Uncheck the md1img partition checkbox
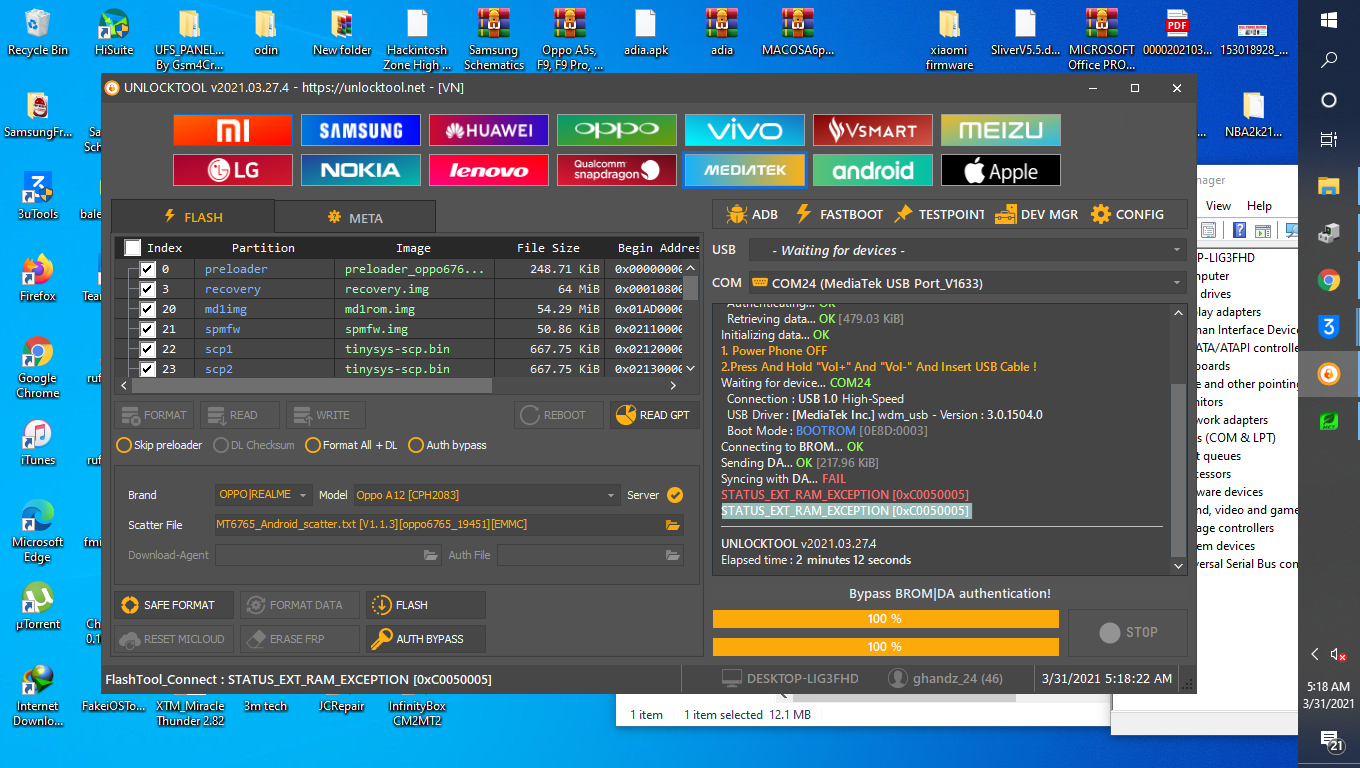Screen dimensions: 1360x768 pyautogui.click(x=148, y=309)
